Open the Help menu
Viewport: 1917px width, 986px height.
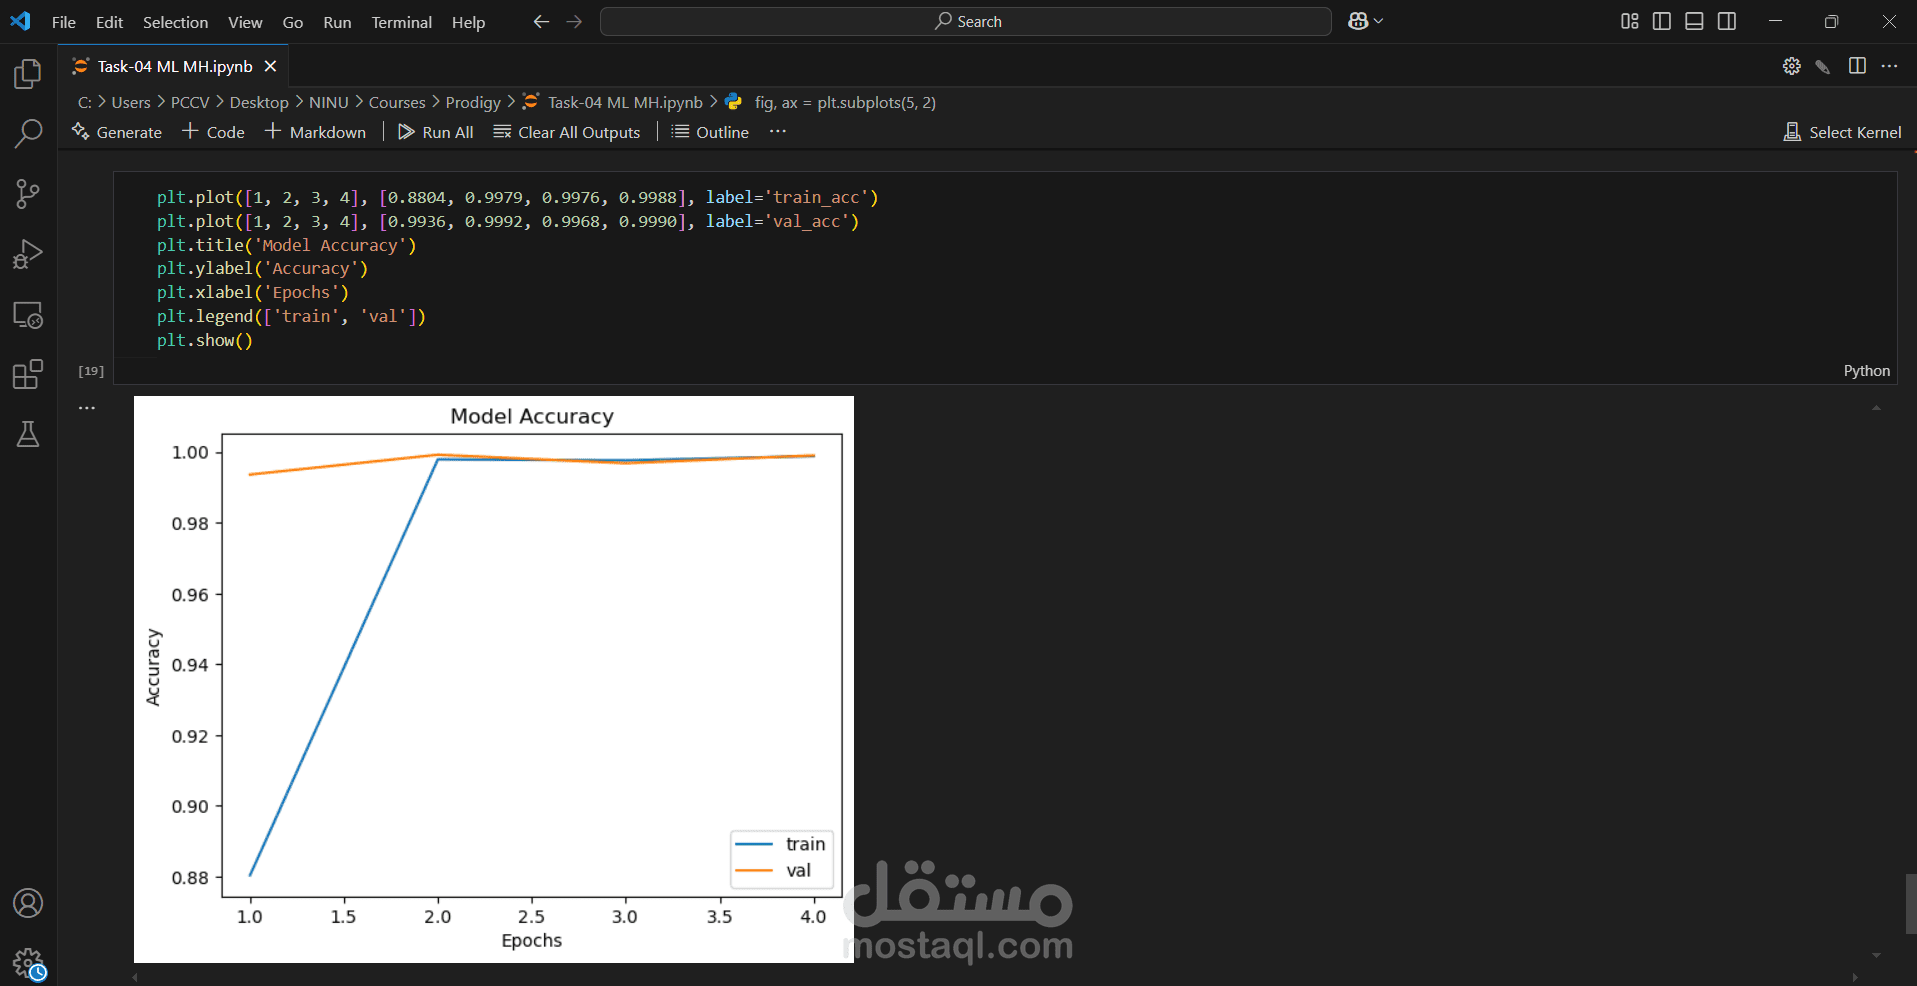point(468,22)
